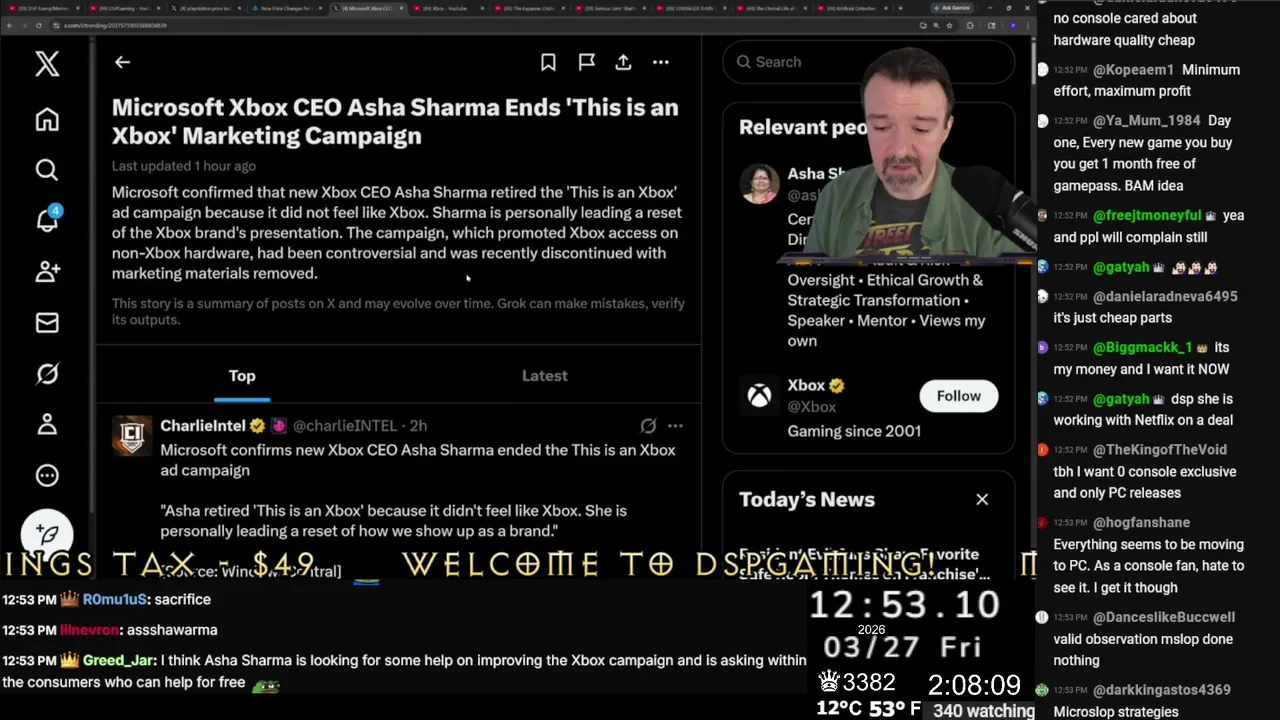Click Grok icon on CharlieIntel post
This screenshot has width=1280, height=720.
[x=648, y=426]
